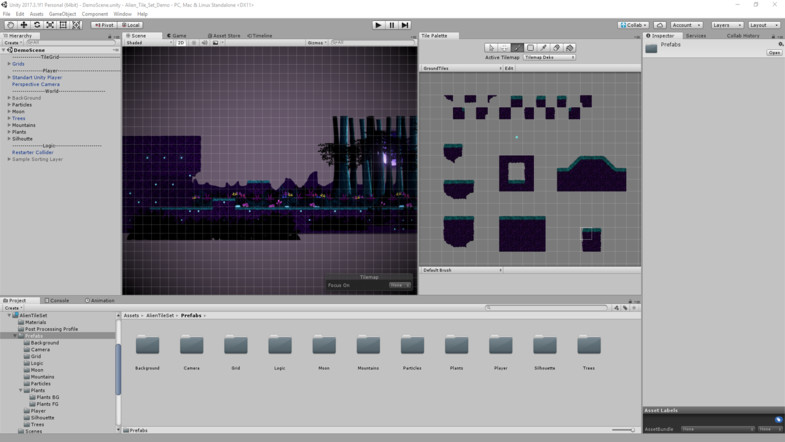Open the Default Brush dropdown

pyautogui.click(x=461, y=270)
